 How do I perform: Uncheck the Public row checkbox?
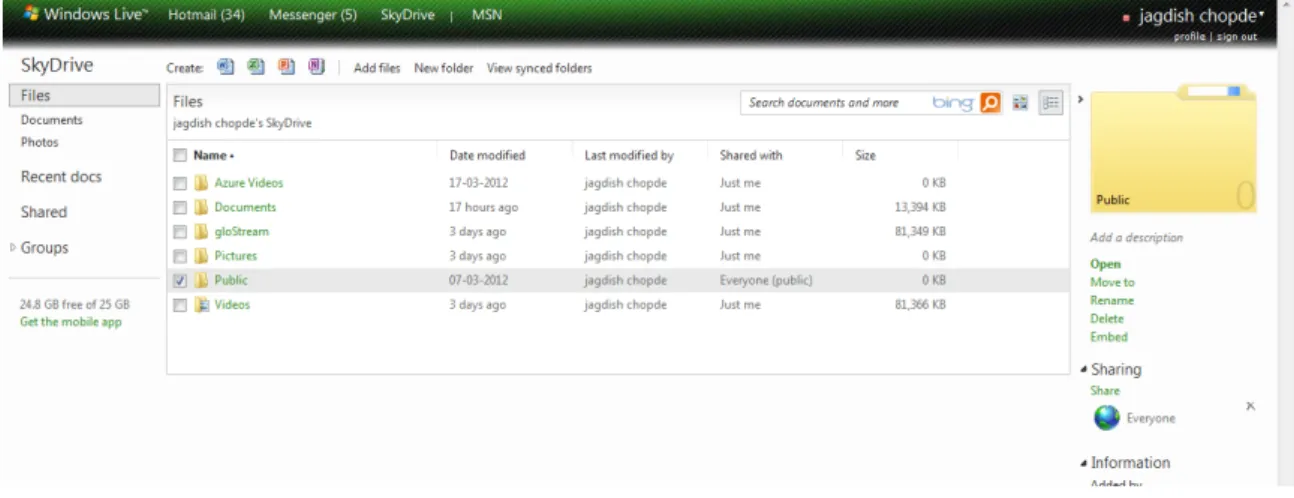[180, 280]
